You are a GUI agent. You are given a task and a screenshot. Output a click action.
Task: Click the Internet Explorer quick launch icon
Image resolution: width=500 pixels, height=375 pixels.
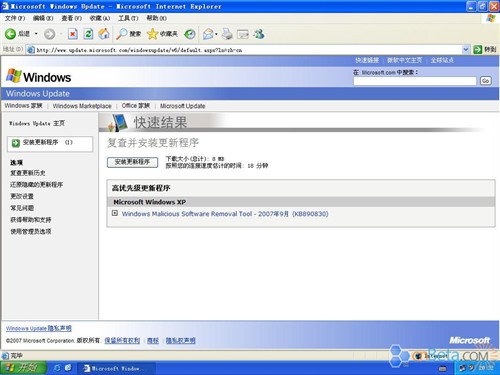click(x=57, y=368)
